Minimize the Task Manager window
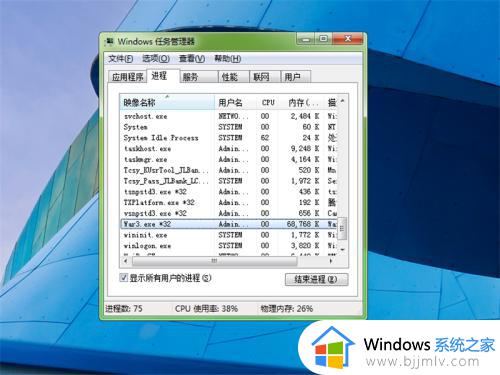The height and width of the screenshot is (375, 500). (306, 39)
